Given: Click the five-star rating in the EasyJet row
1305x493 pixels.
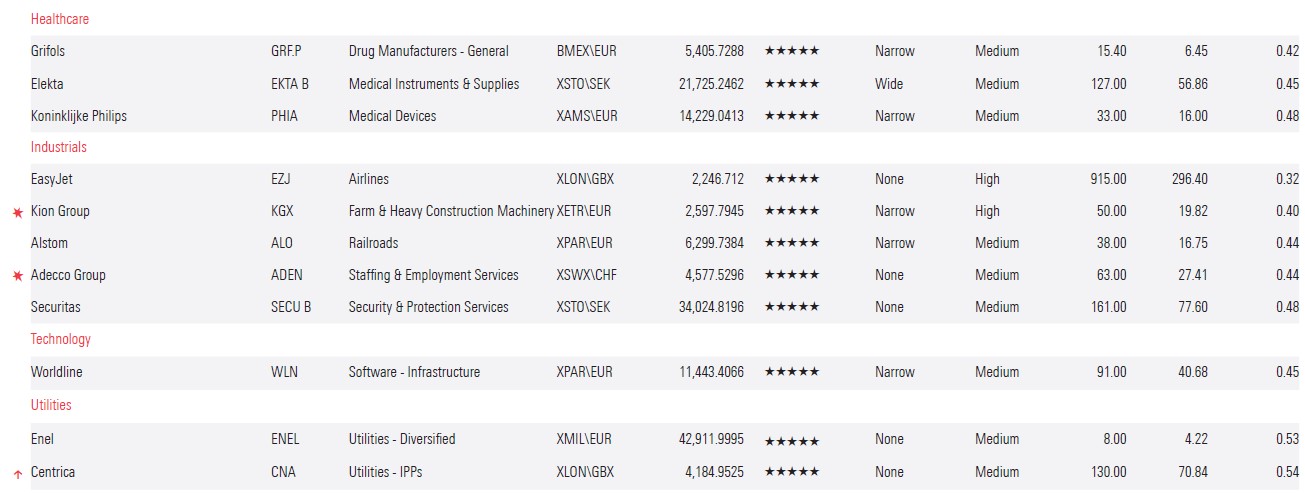Looking at the screenshot, I should point(791,179).
